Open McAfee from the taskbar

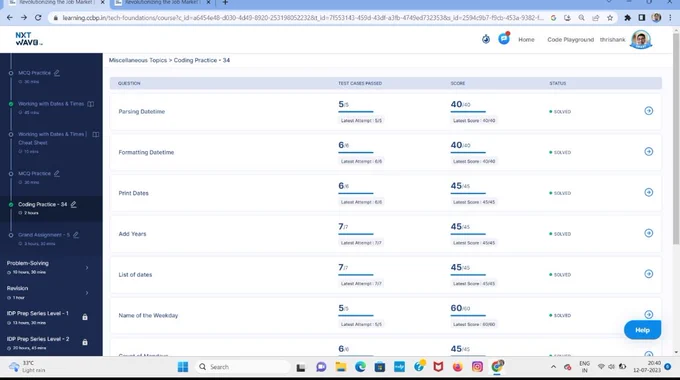(438, 367)
